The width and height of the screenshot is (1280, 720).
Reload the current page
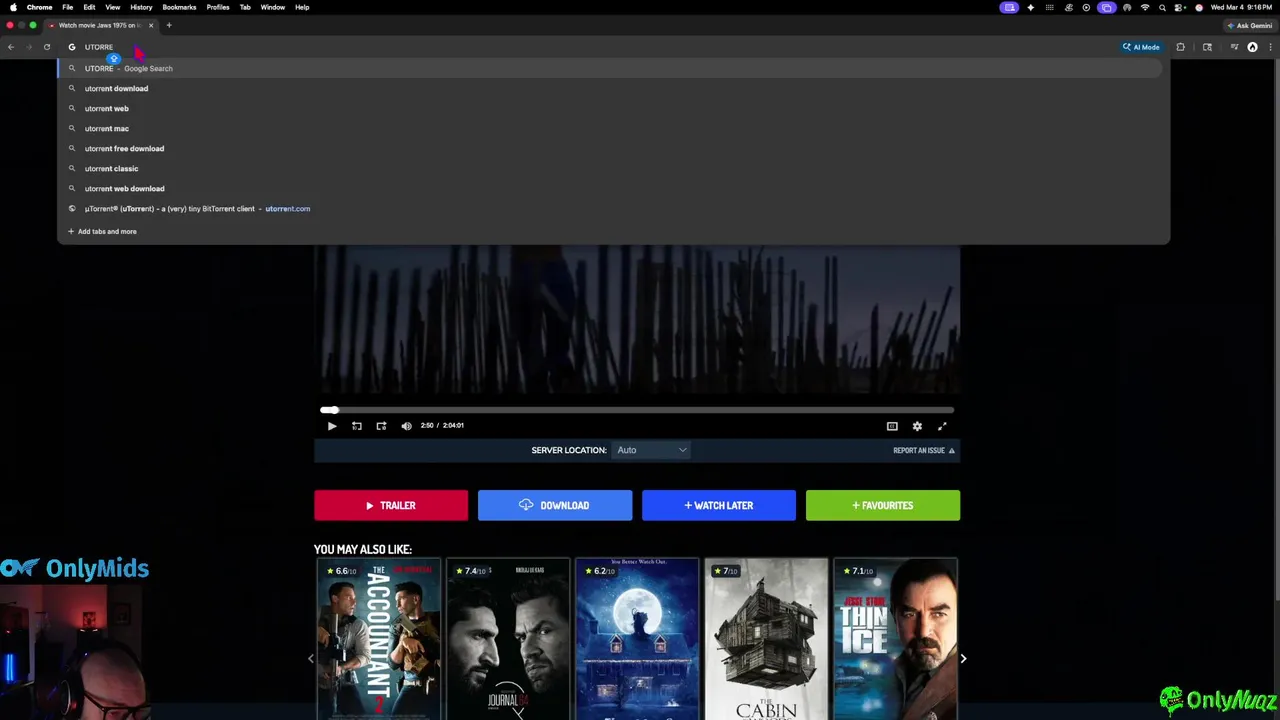pos(46,47)
